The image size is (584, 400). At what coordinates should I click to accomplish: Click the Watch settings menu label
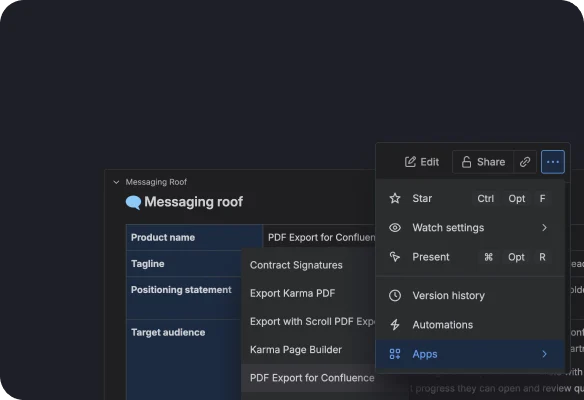coord(448,228)
